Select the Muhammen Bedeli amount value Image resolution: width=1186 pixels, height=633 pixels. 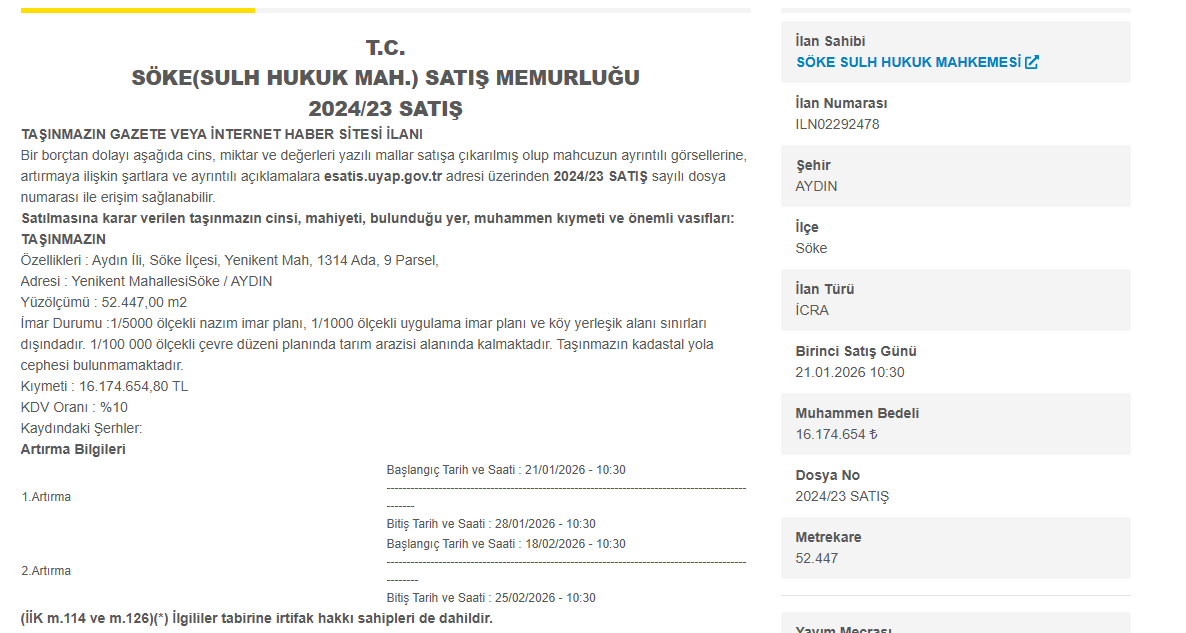841,436
